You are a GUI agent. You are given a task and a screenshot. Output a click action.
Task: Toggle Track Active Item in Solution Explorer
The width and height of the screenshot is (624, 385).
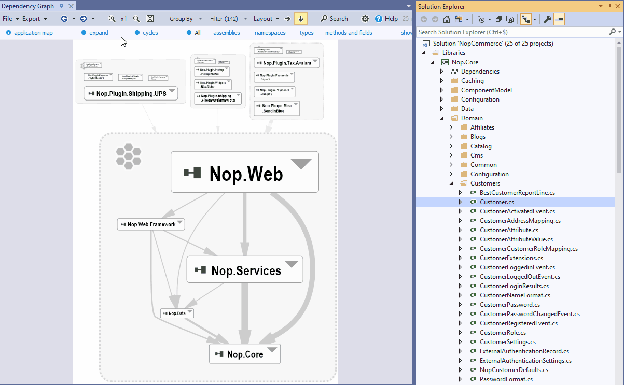coord(526,19)
